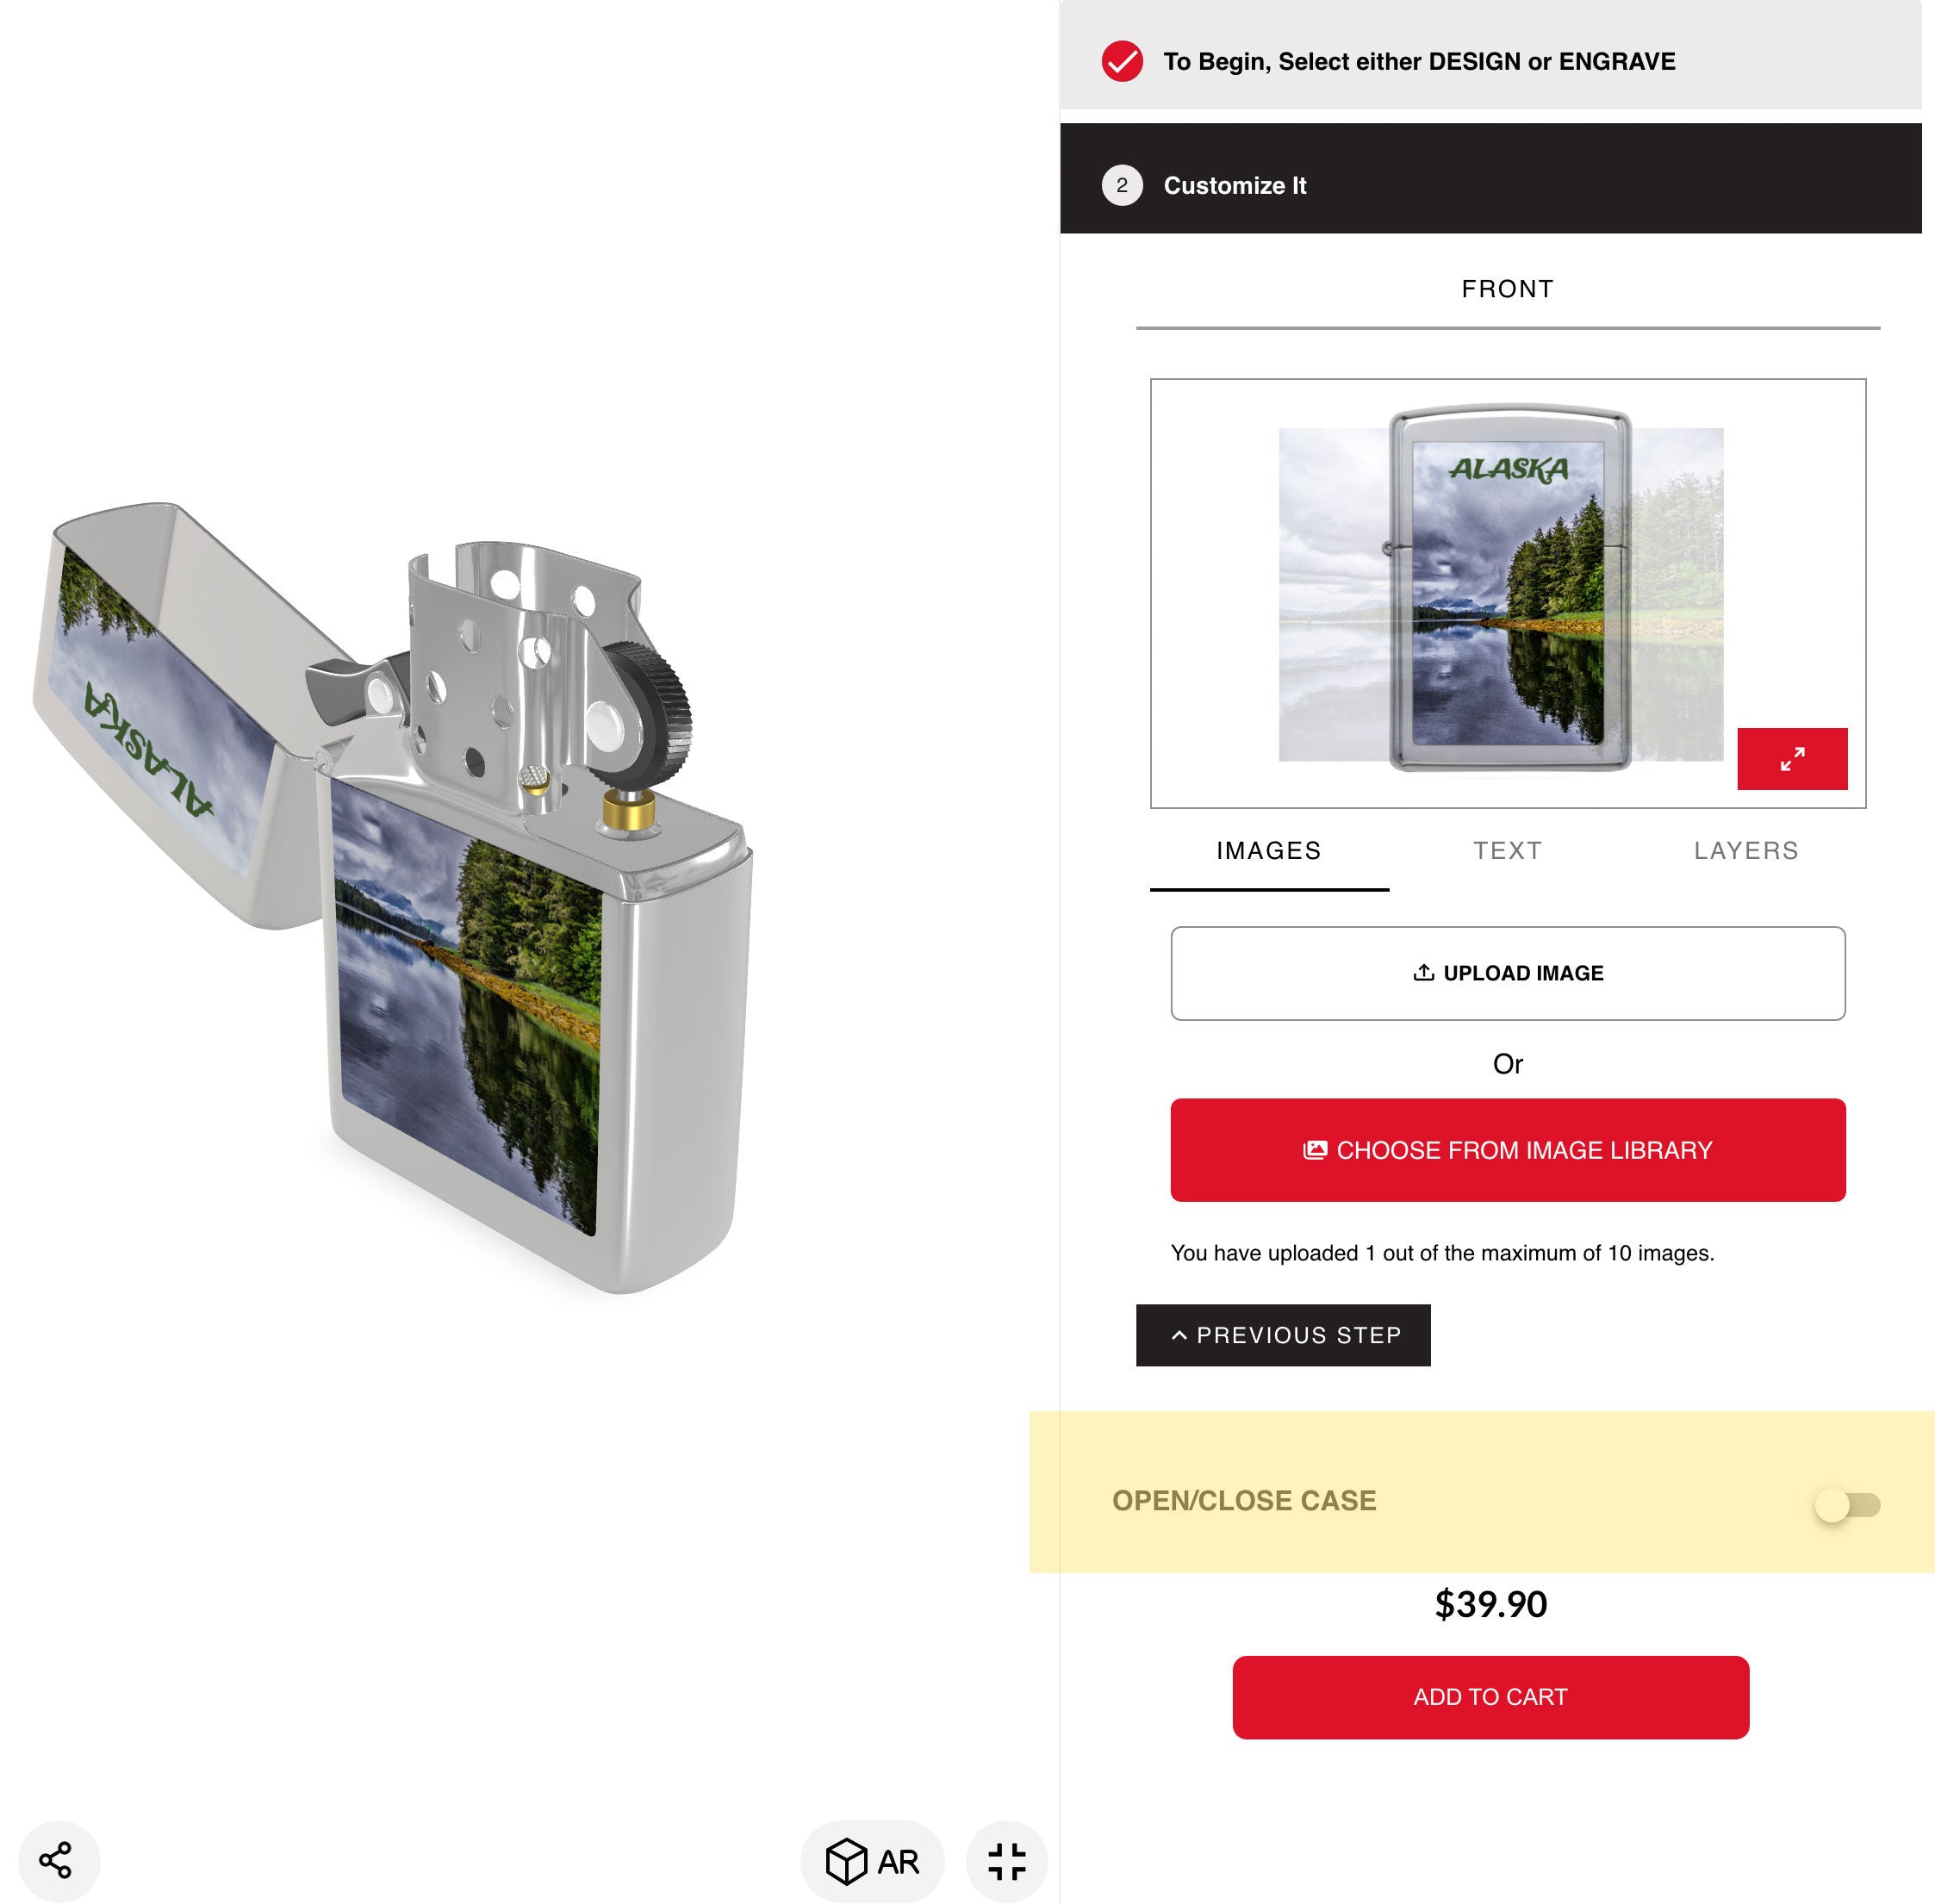Switch to the LAYERS tab
This screenshot has height=1904, width=1935.
(x=1746, y=851)
